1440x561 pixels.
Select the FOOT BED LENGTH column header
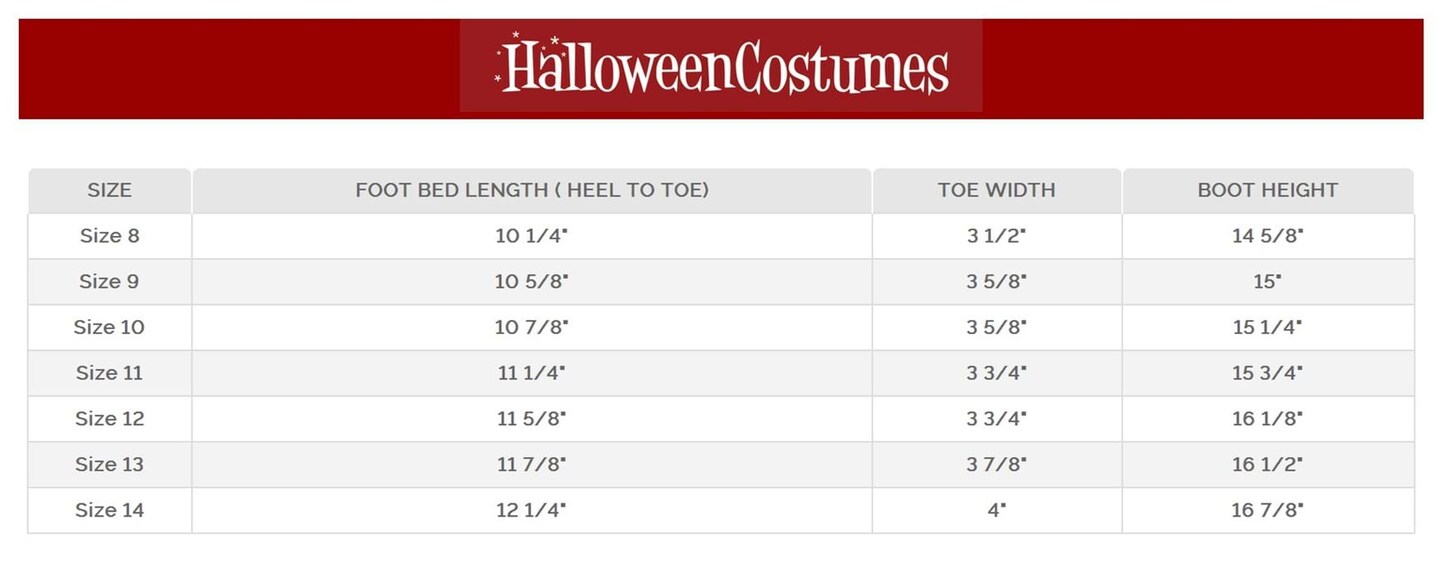pyautogui.click(x=532, y=190)
